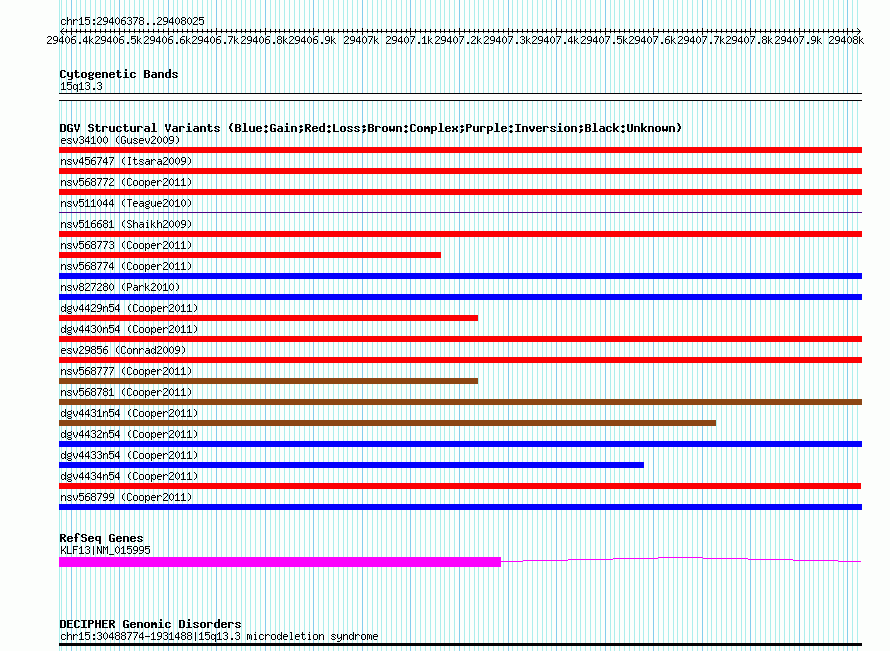Click the short red bar under nsv568773
Viewport: 890px width, 651px height.
tap(250, 255)
